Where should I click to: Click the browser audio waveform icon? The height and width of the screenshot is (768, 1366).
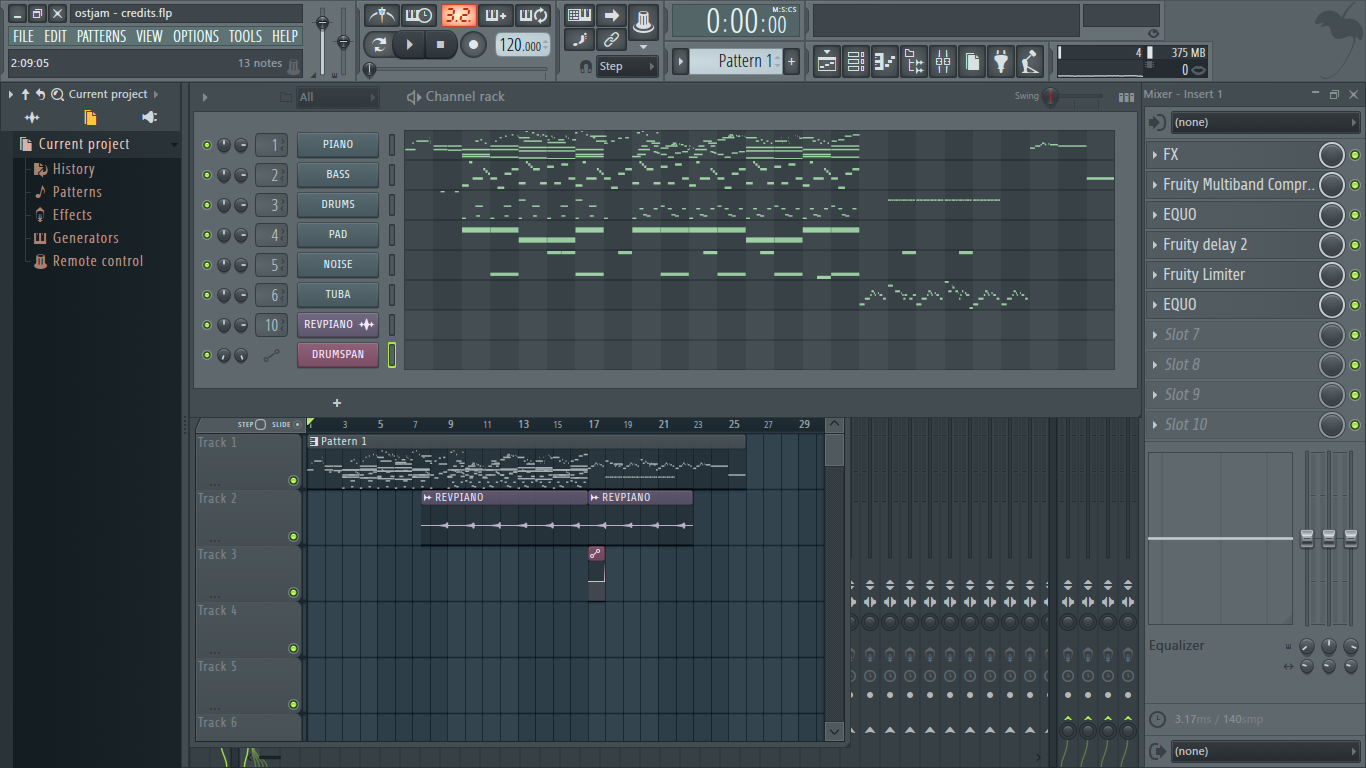pos(32,117)
